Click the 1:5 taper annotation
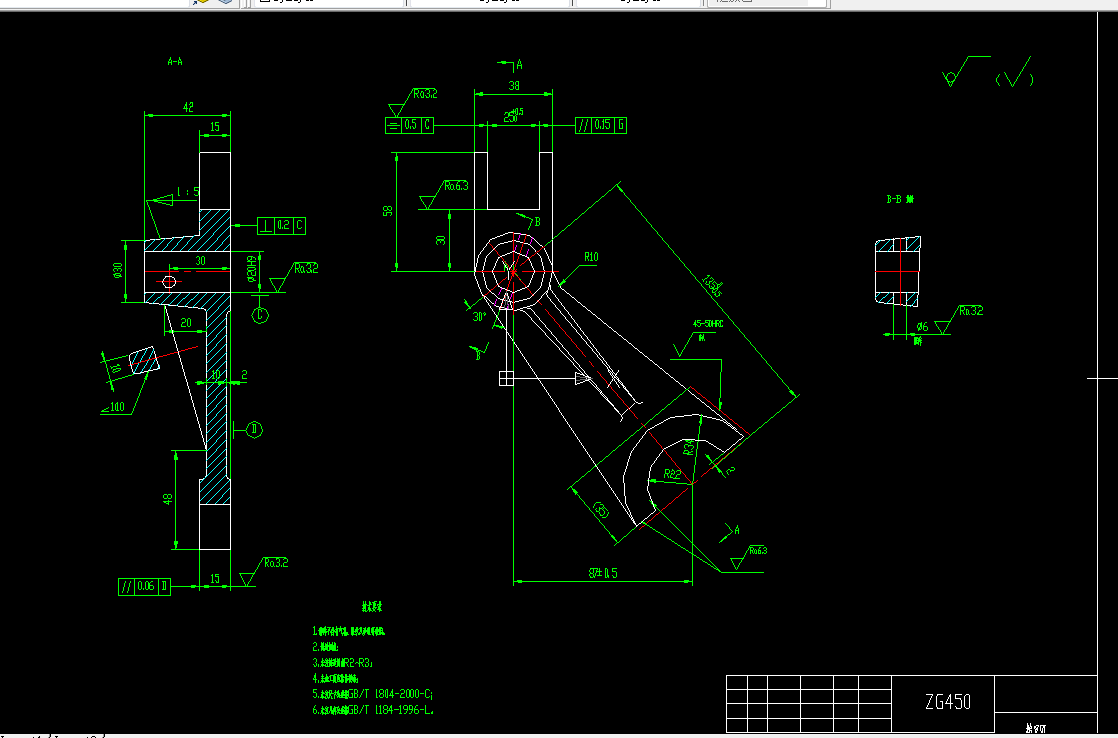Screen dimensions: 1118x738 coord(188,193)
